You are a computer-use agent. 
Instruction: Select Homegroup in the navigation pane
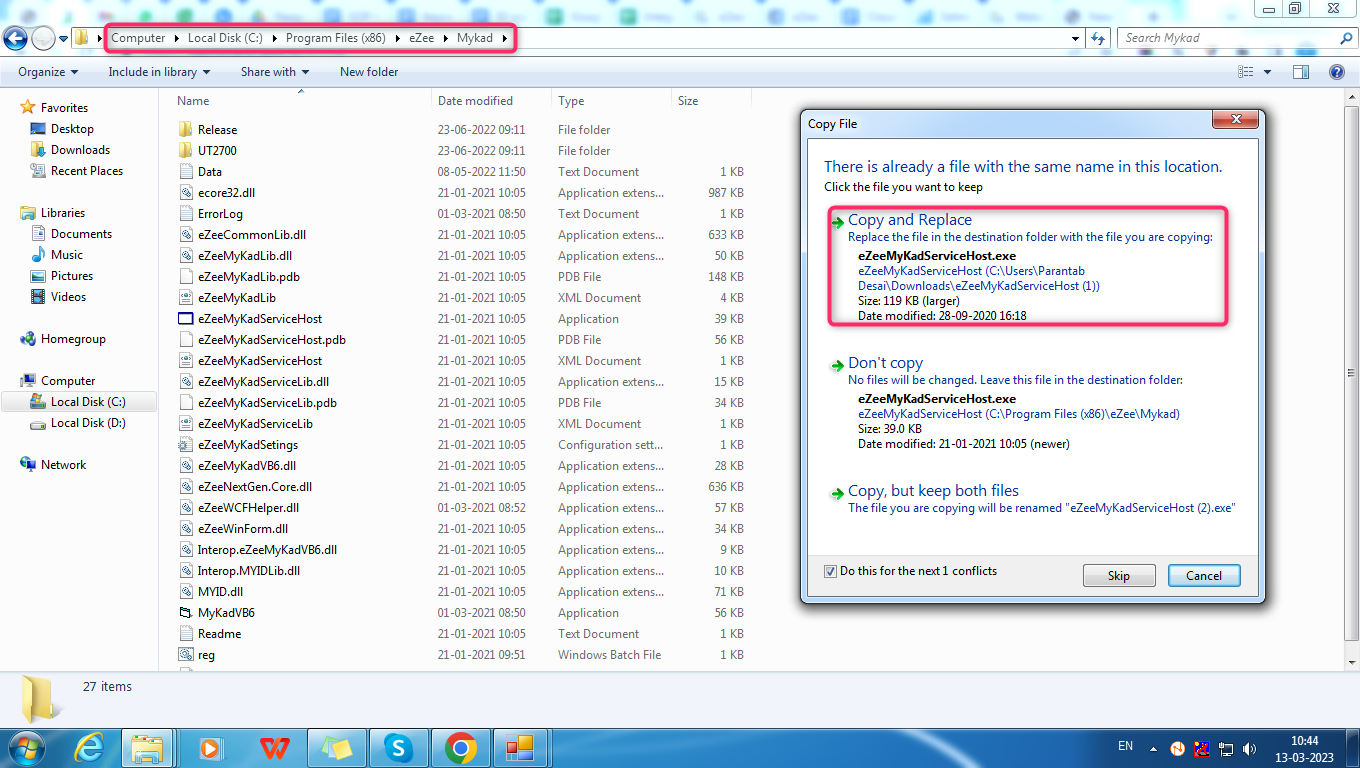click(x=73, y=339)
